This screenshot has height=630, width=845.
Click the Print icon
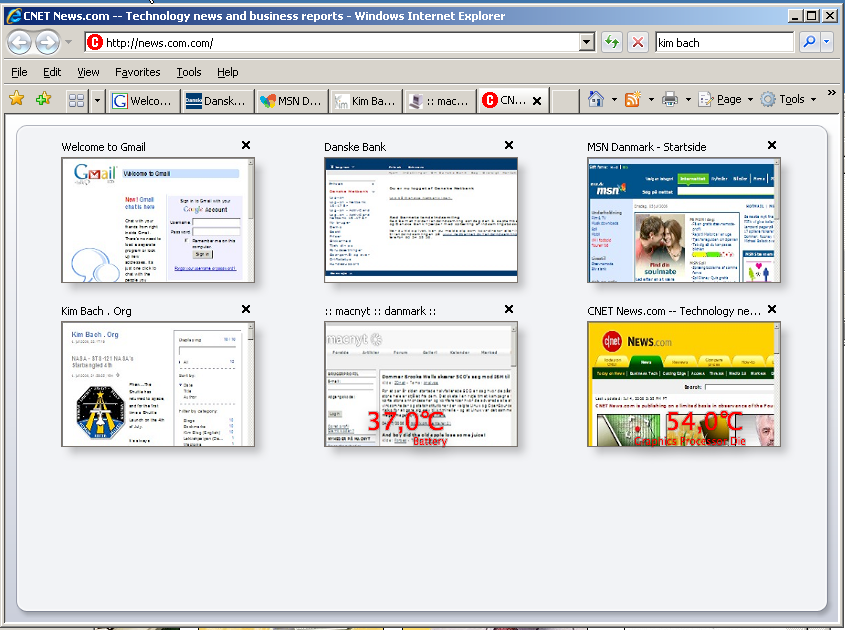(670, 99)
